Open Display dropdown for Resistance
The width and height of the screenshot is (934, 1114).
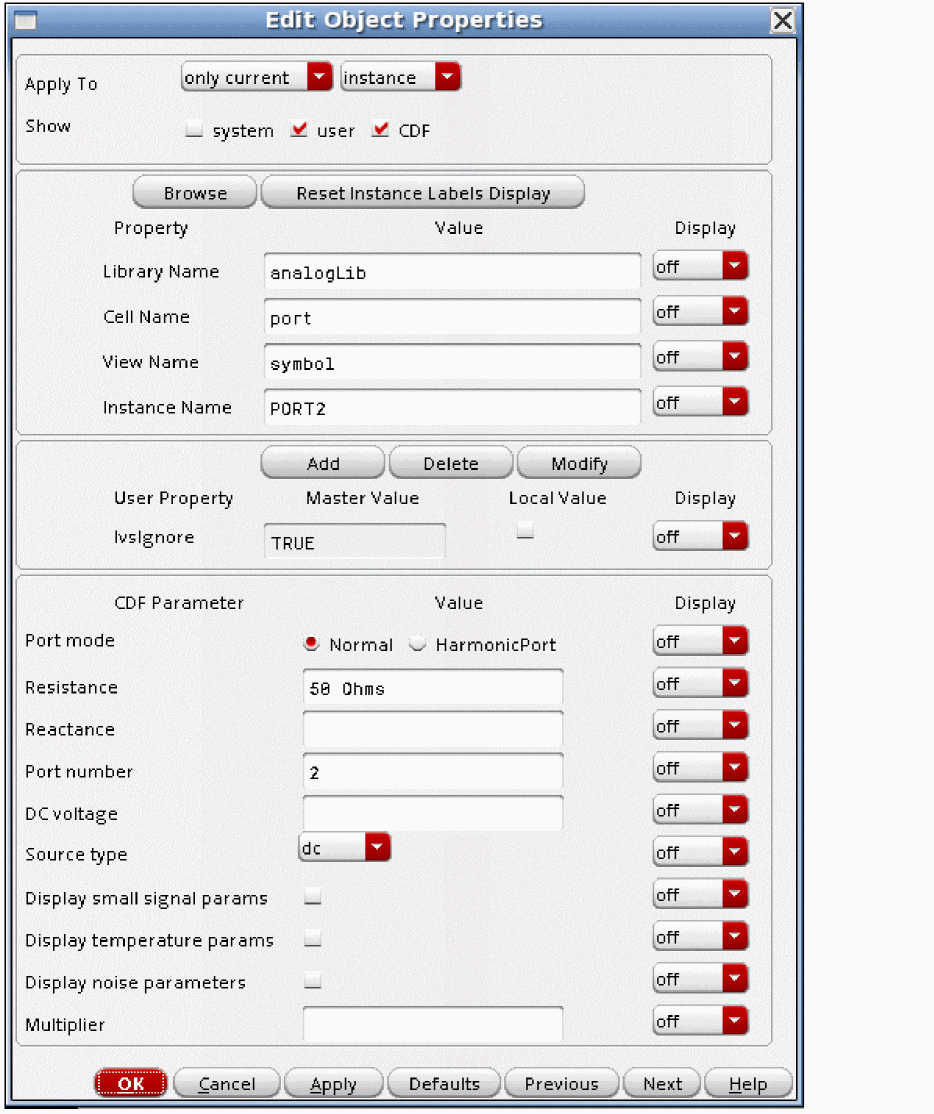[700, 685]
